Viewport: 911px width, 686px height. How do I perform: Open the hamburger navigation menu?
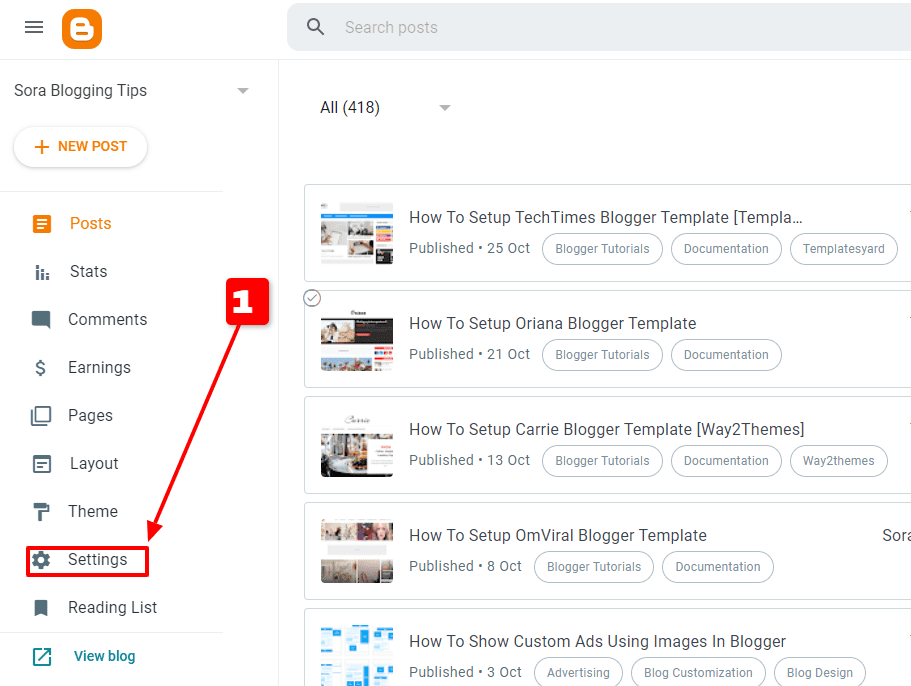(x=33, y=27)
